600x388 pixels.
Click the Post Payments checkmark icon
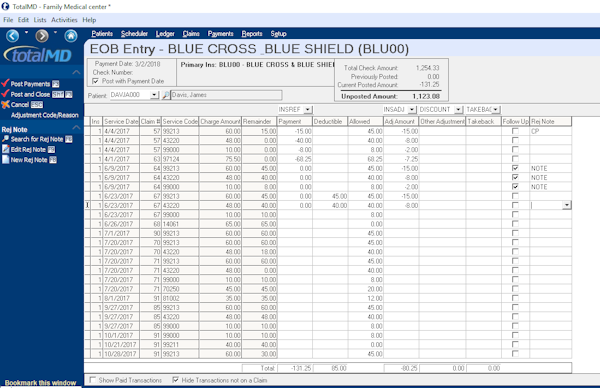[x=5, y=83]
